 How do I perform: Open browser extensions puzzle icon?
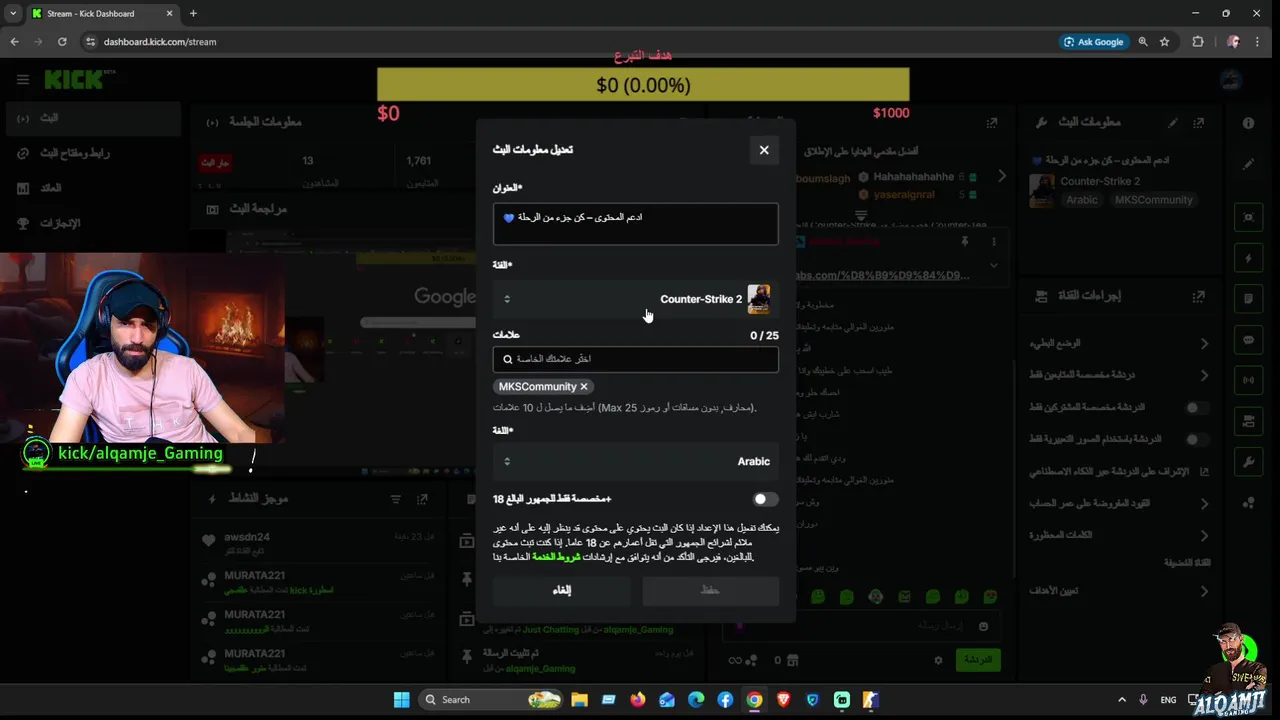(1198, 42)
